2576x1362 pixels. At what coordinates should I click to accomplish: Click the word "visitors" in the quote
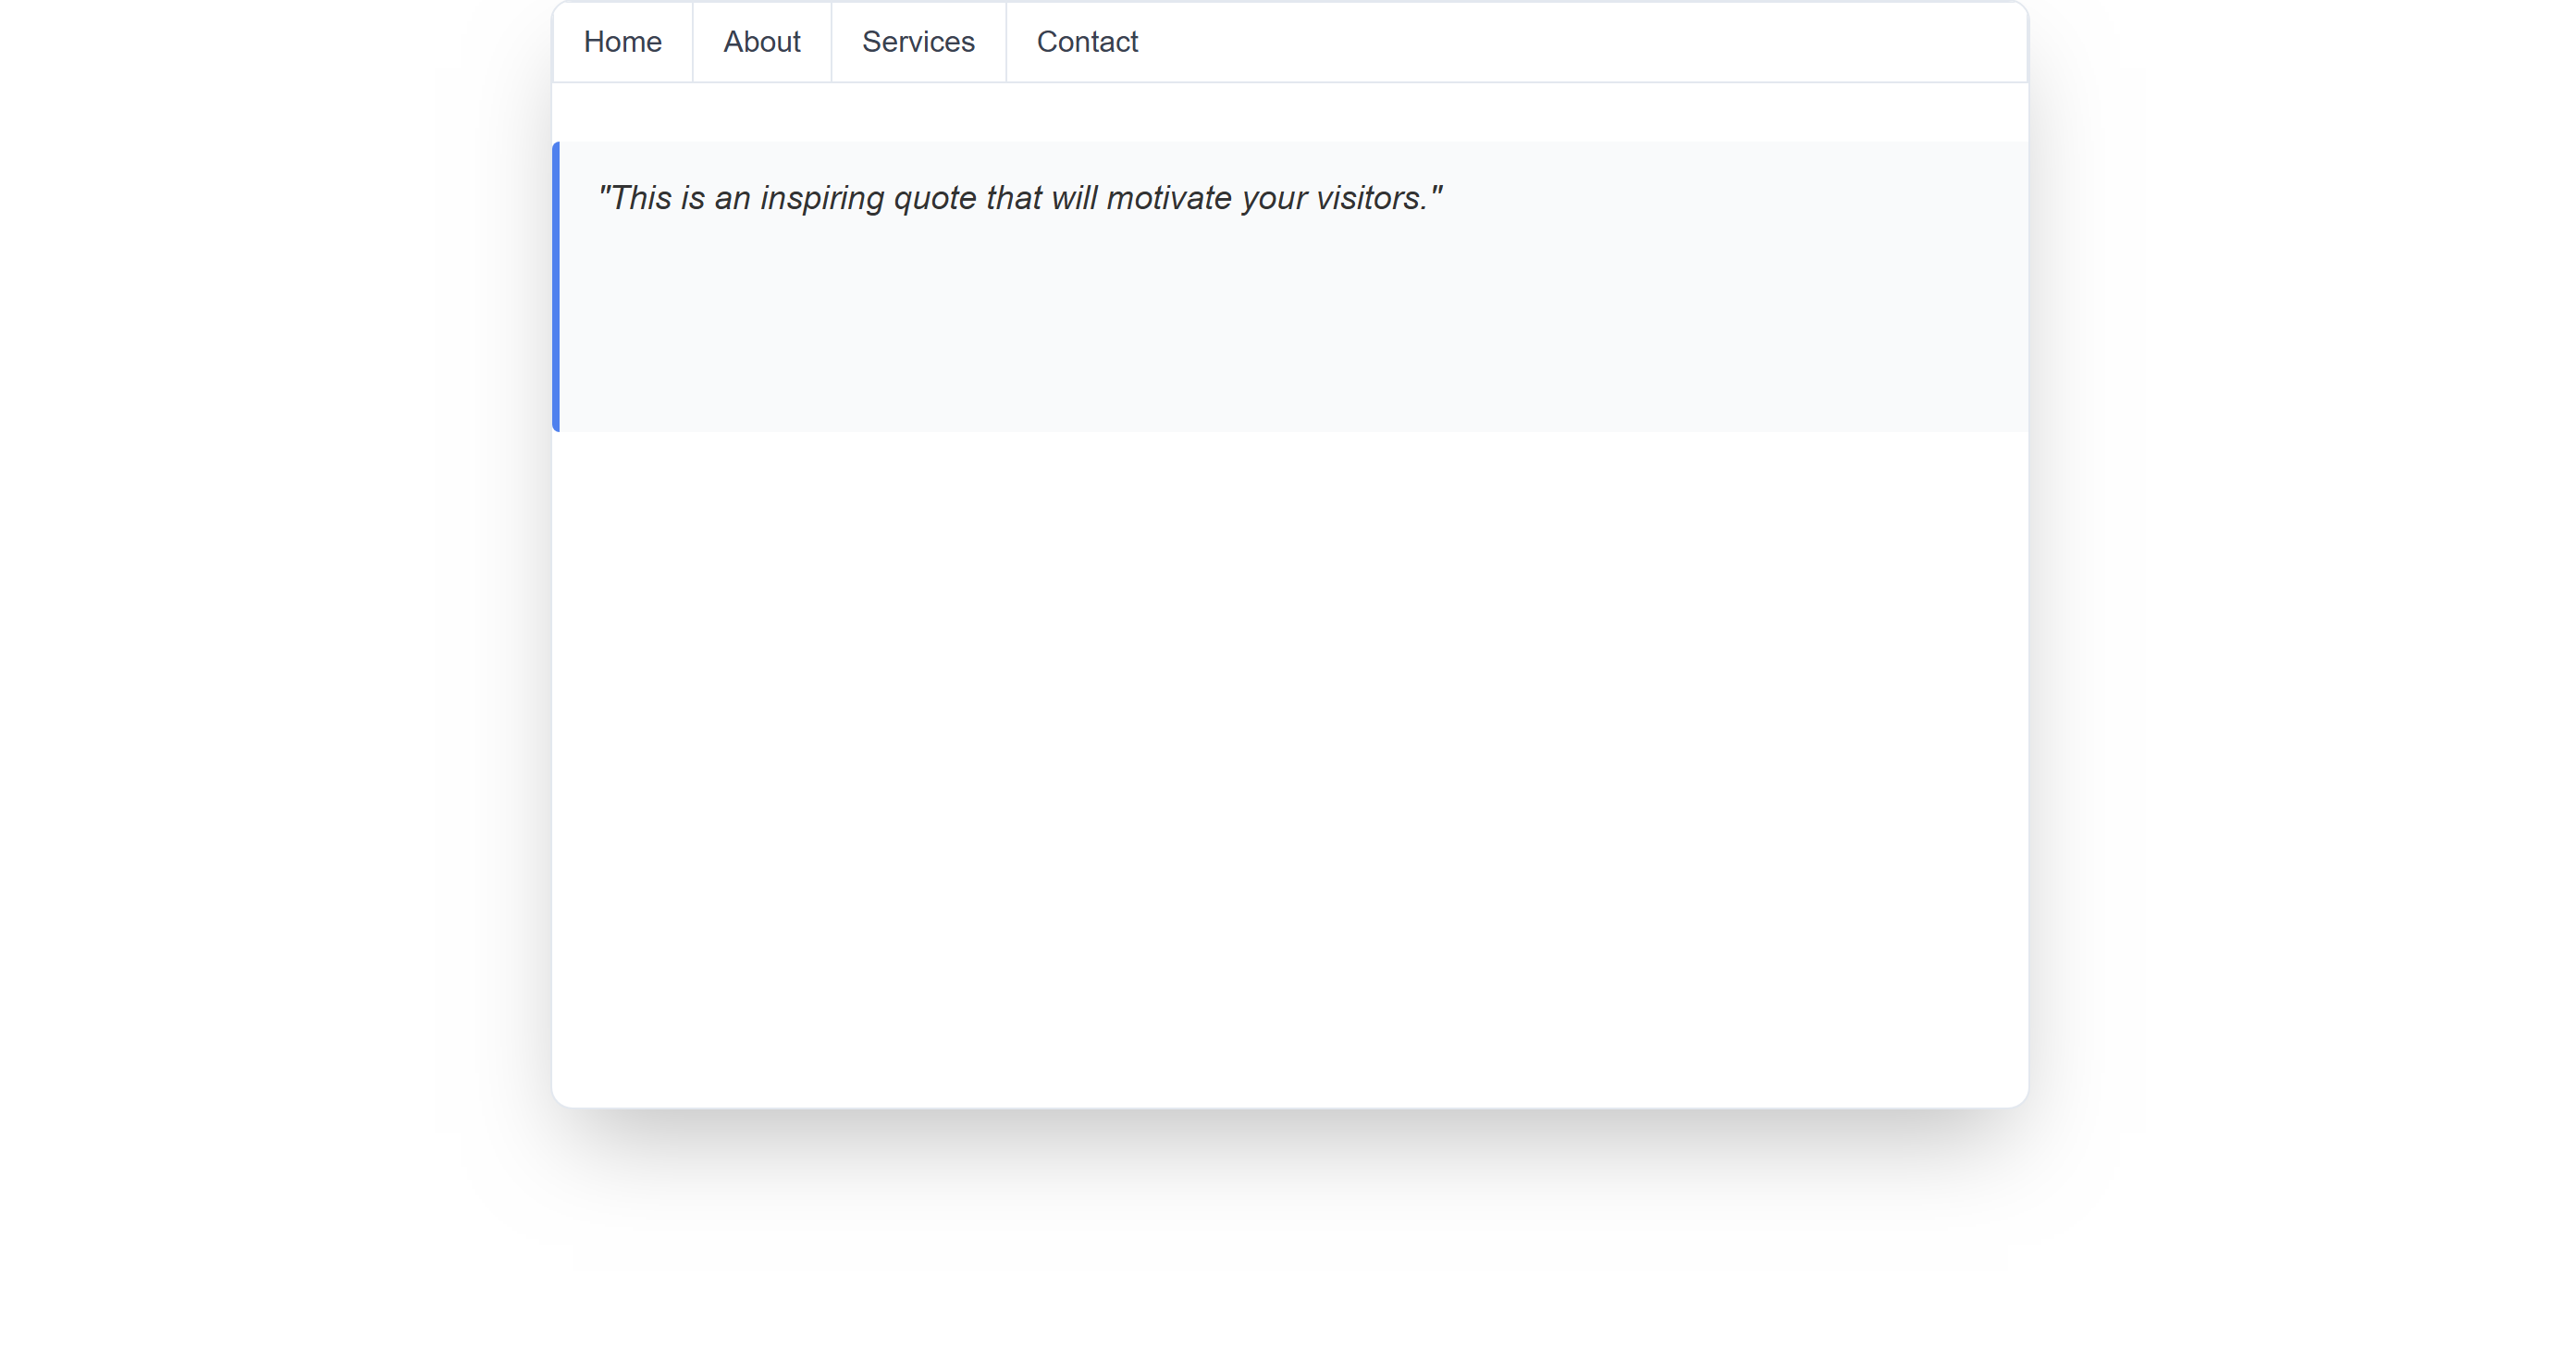point(1370,198)
